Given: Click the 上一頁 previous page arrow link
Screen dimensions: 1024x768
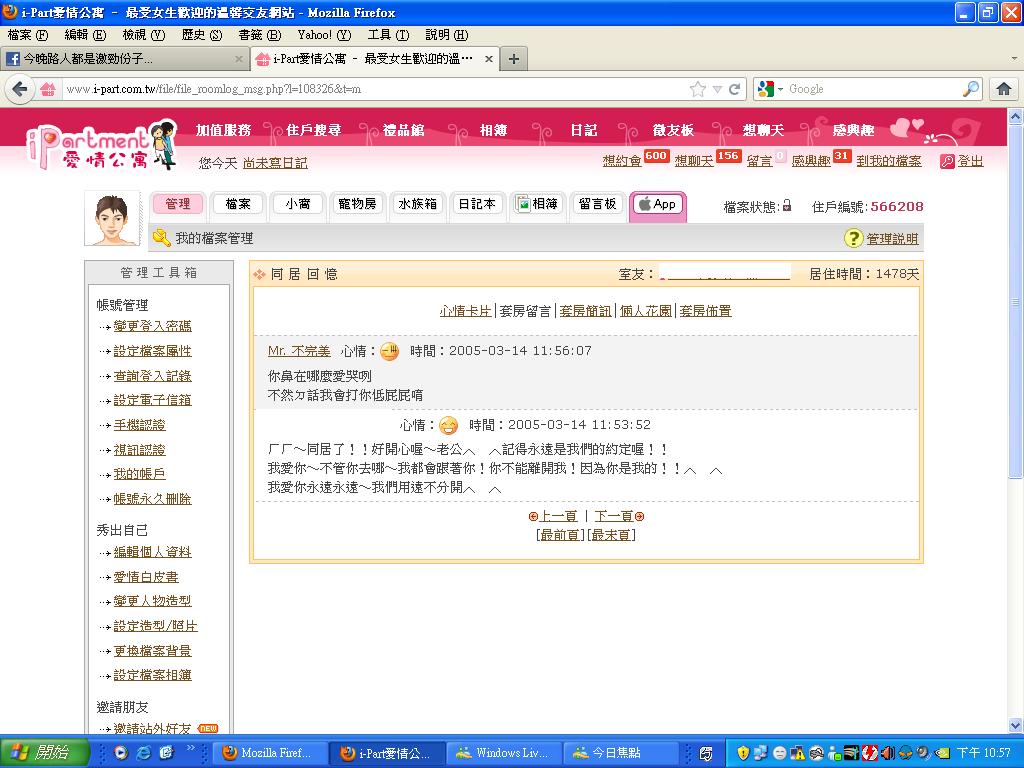Looking at the screenshot, I should click(553, 516).
